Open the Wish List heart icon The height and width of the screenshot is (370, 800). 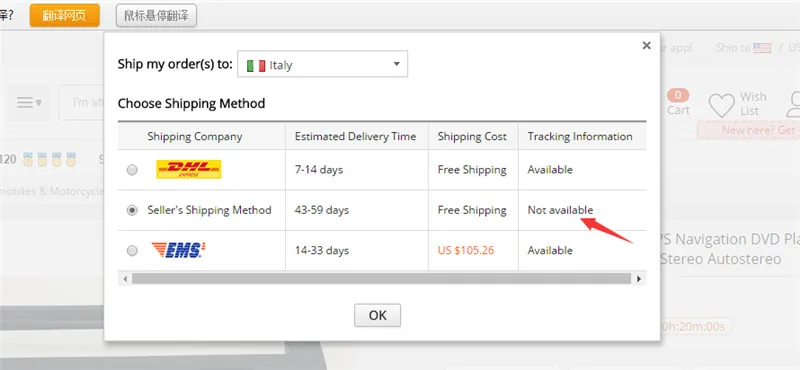point(721,106)
